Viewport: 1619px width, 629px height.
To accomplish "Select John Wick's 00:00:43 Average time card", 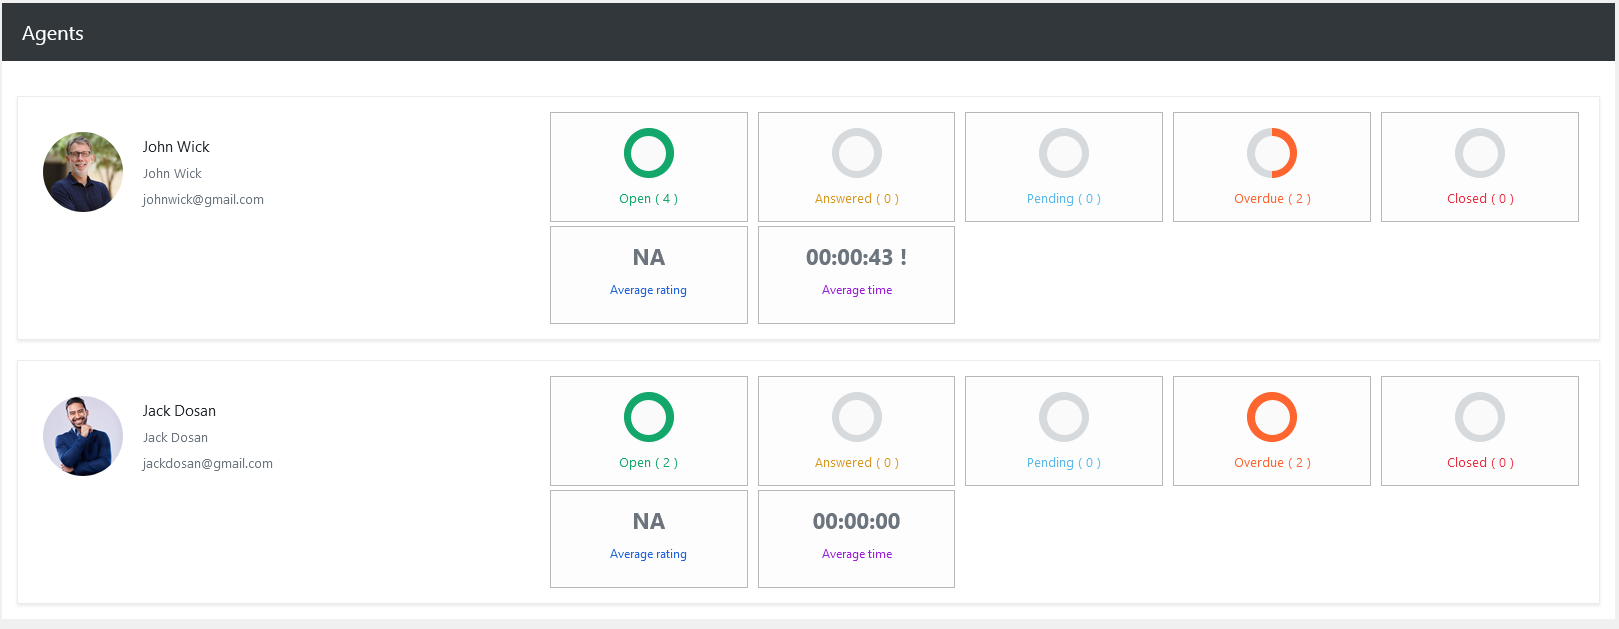I will [x=856, y=274].
